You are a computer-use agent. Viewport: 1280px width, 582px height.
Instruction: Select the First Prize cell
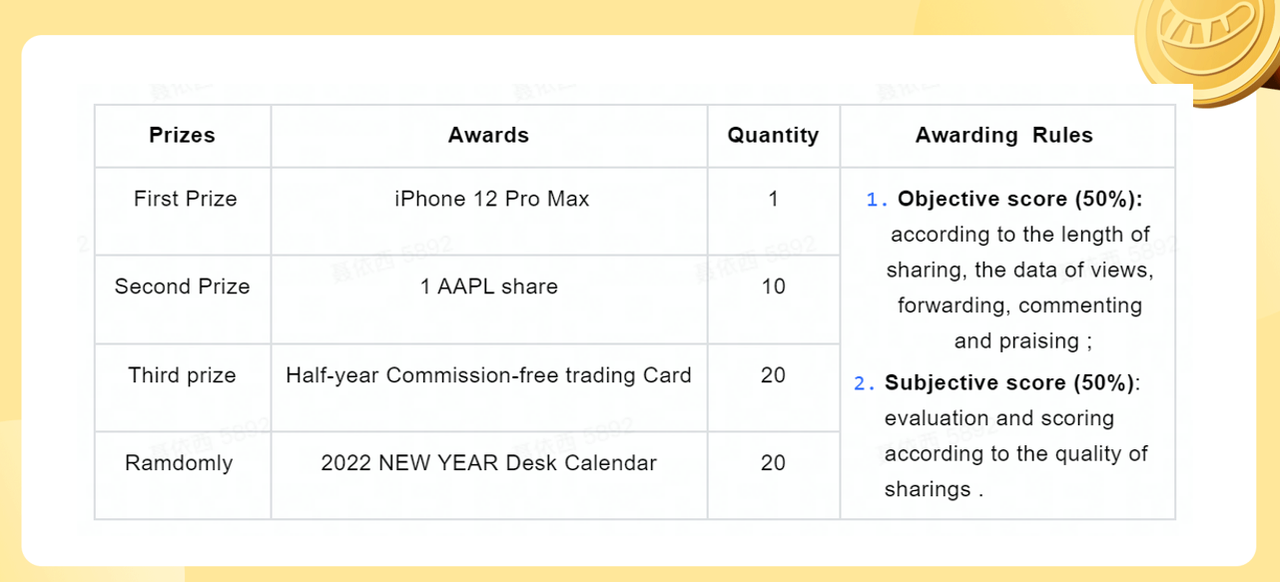pos(185,199)
